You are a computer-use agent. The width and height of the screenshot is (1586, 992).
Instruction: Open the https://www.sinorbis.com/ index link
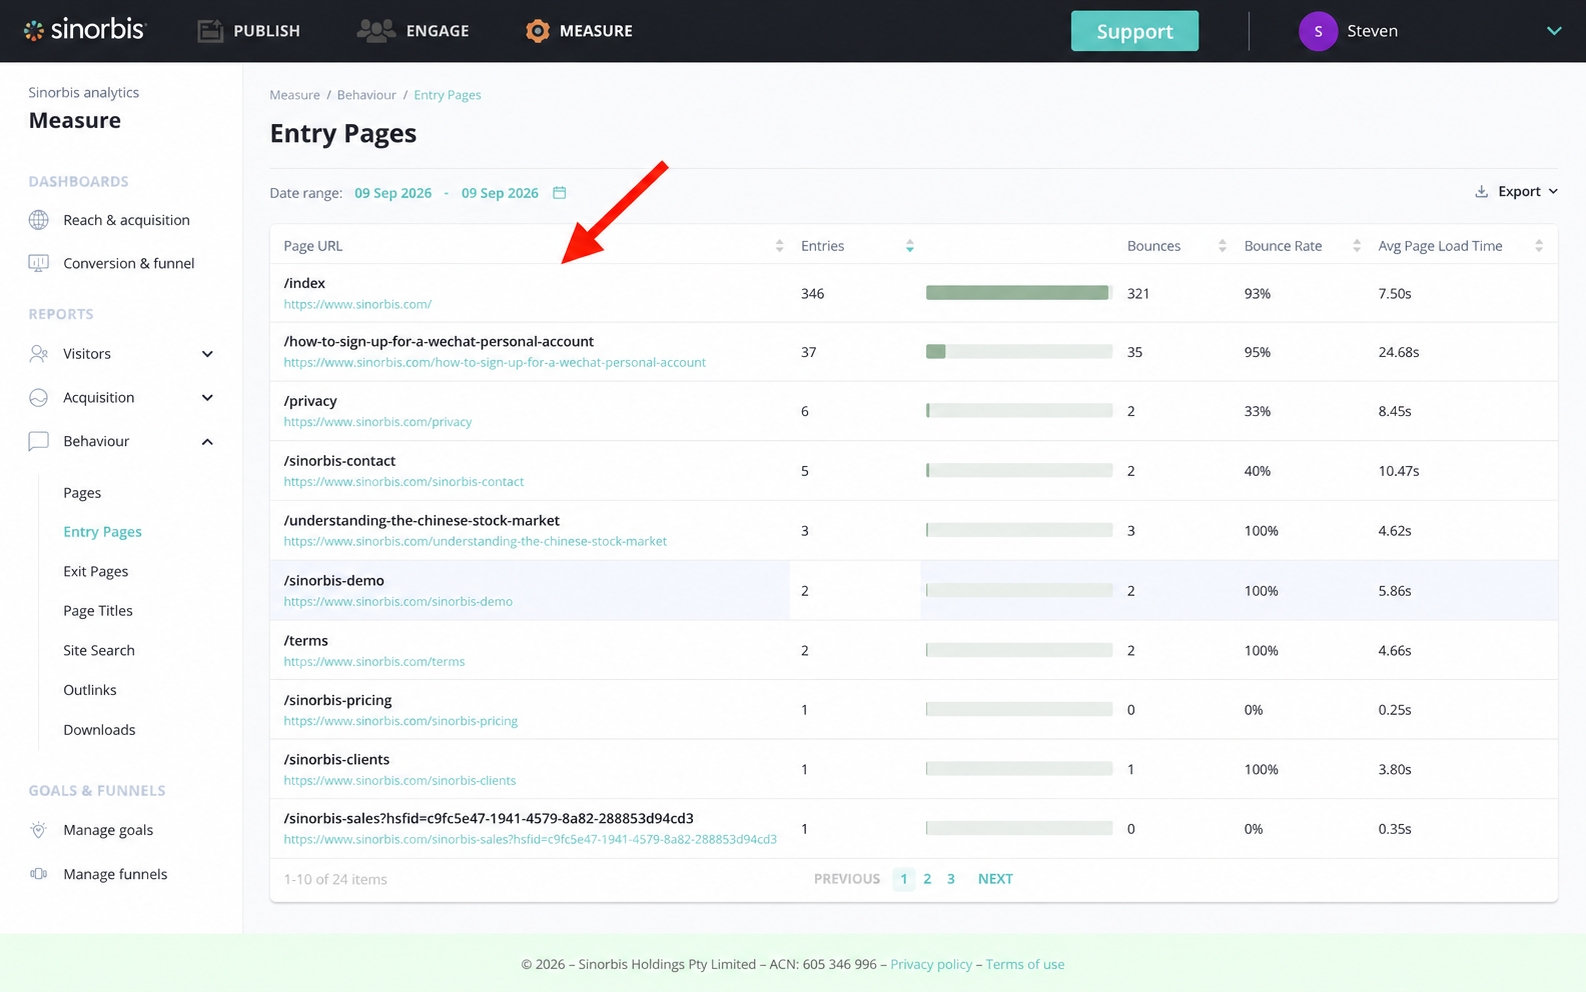358,304
